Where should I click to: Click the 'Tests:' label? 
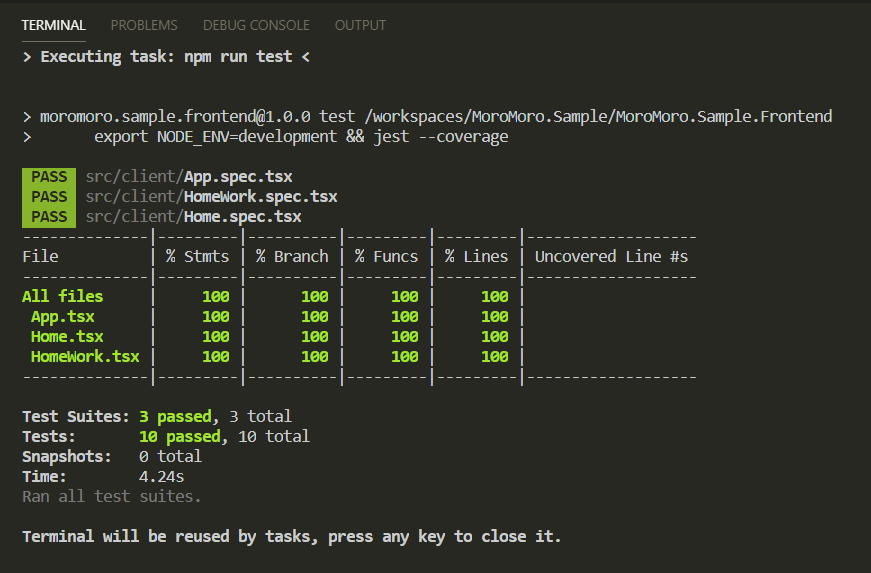(49, 436)
